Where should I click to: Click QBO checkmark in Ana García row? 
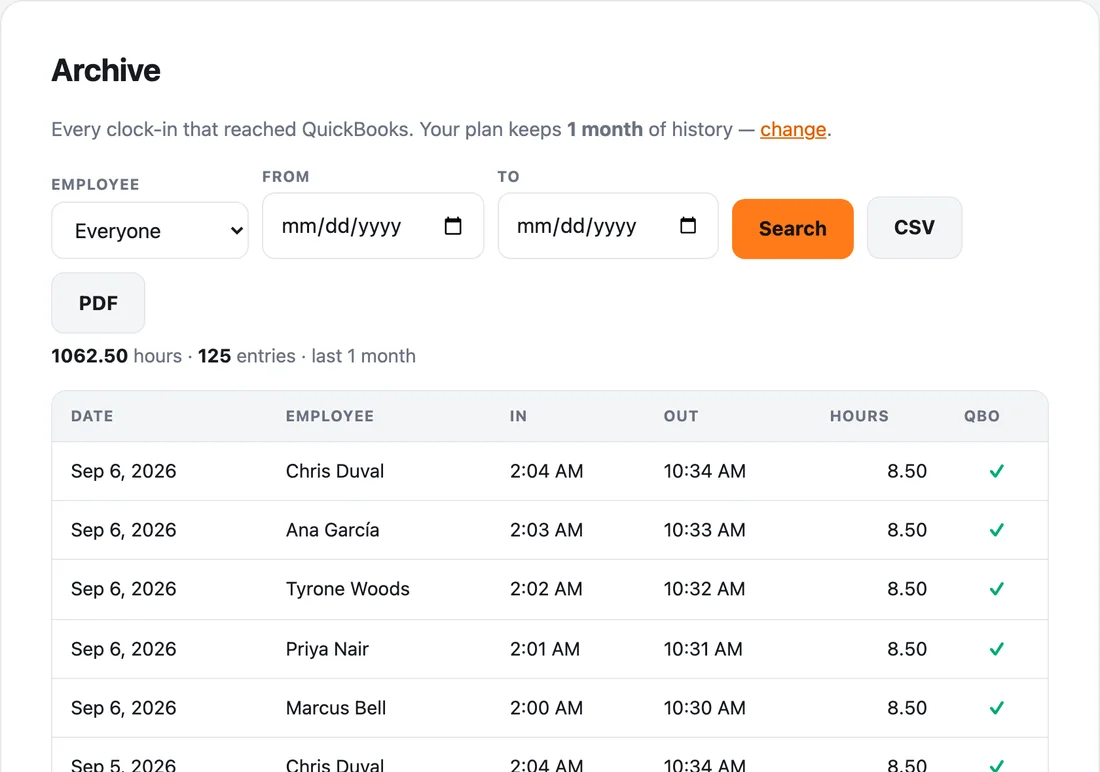coord(996,530)
